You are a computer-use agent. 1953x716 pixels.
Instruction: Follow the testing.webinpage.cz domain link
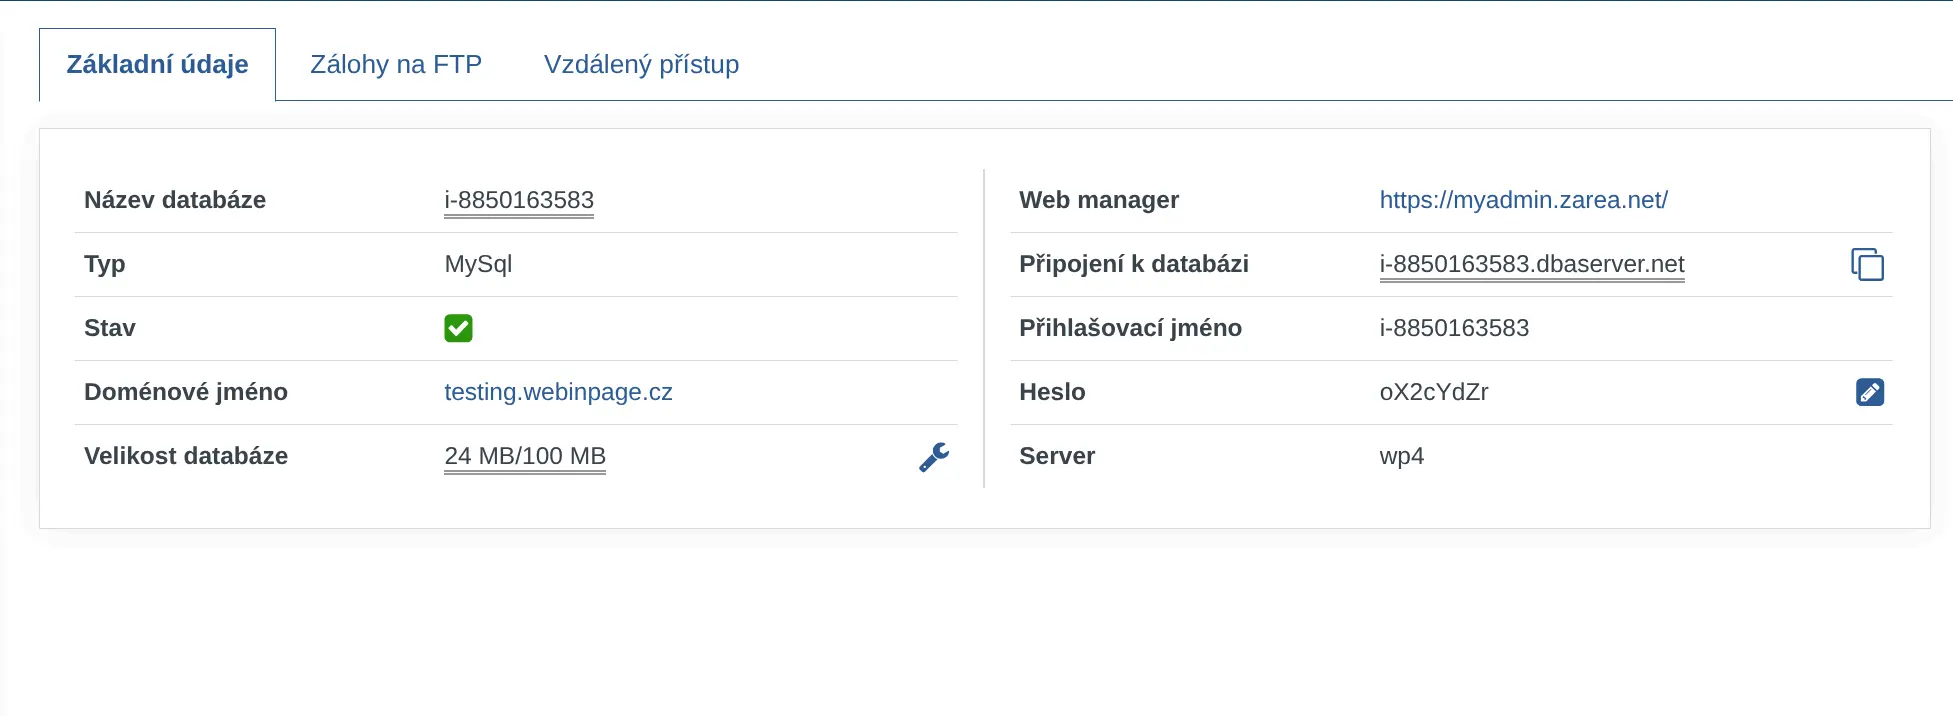click(558, 392)
